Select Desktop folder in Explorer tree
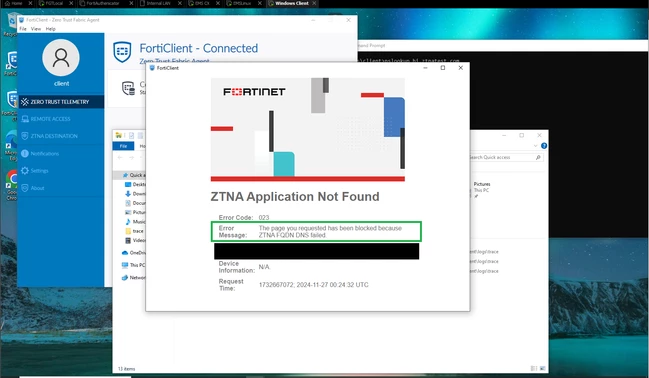Screen dimensions: 649x378 coord(135,184)
